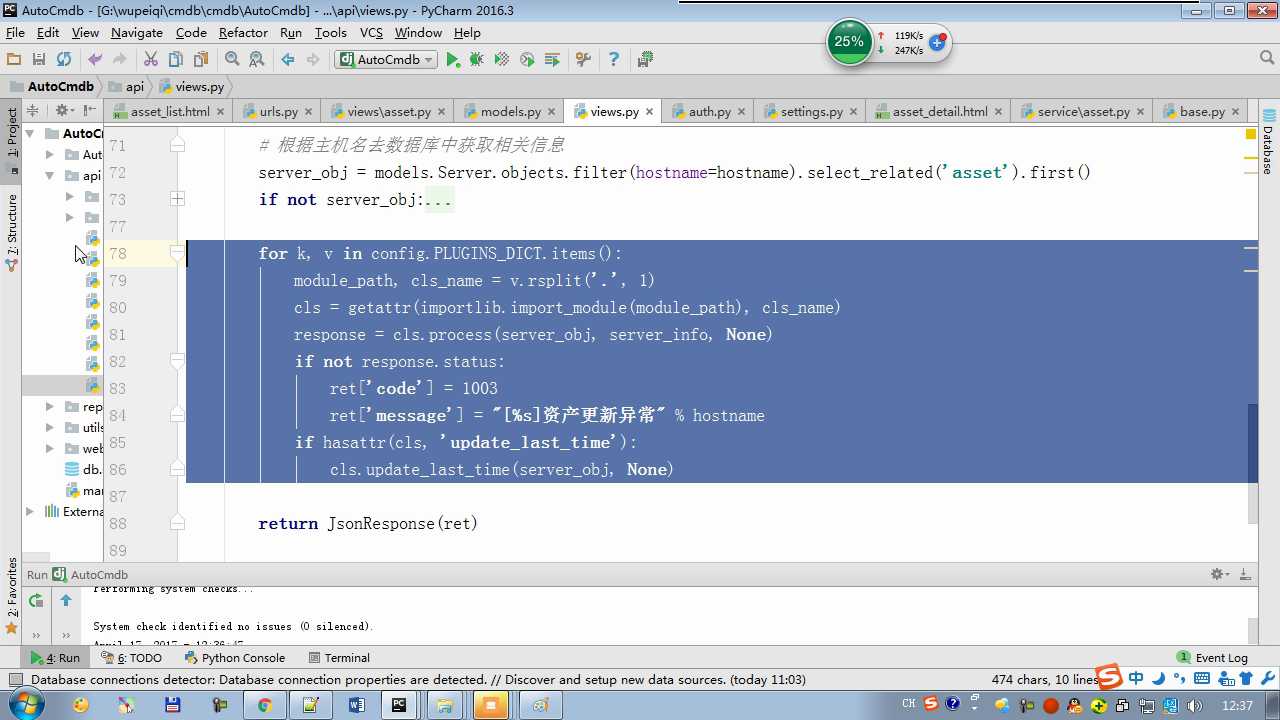Open Word from the taskbar

point(356,705)
